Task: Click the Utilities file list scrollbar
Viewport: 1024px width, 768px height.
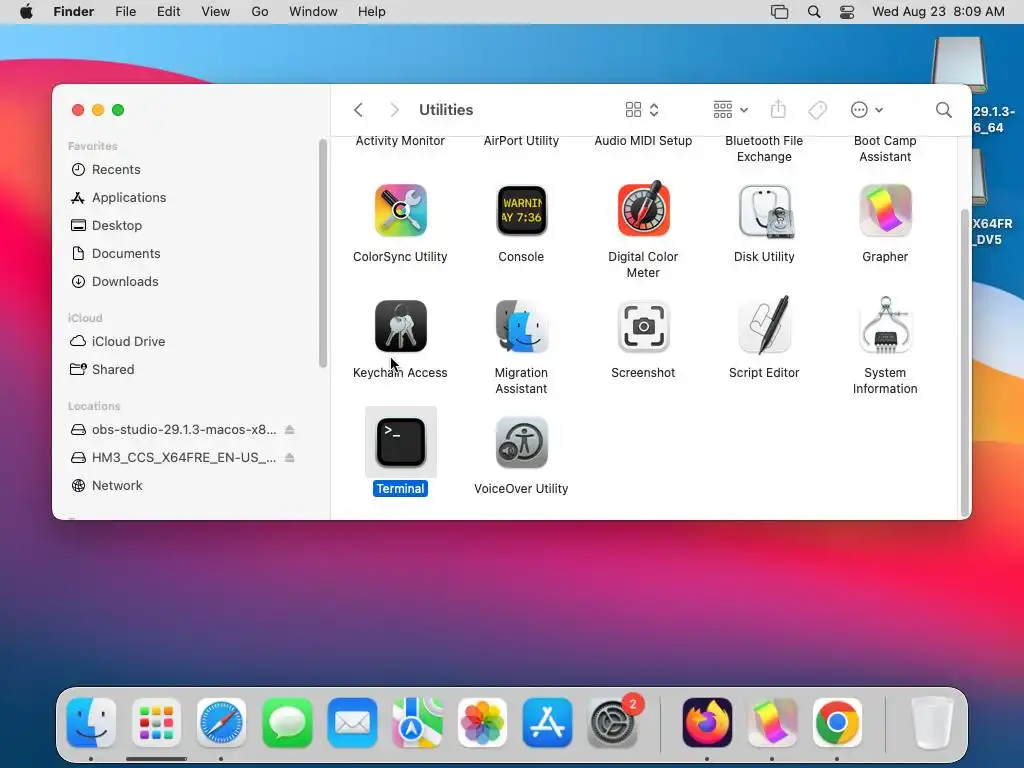Action: pyautogui.click(x=965, y=362)
